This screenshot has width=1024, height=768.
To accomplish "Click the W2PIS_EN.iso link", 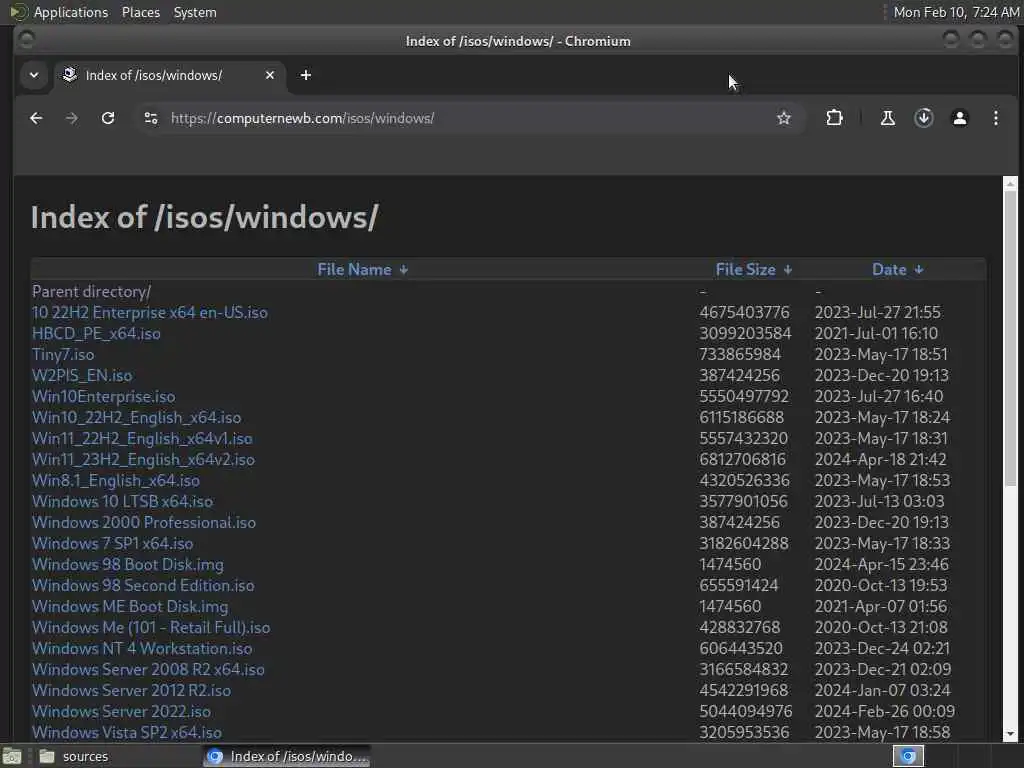I will click(82, 376).
